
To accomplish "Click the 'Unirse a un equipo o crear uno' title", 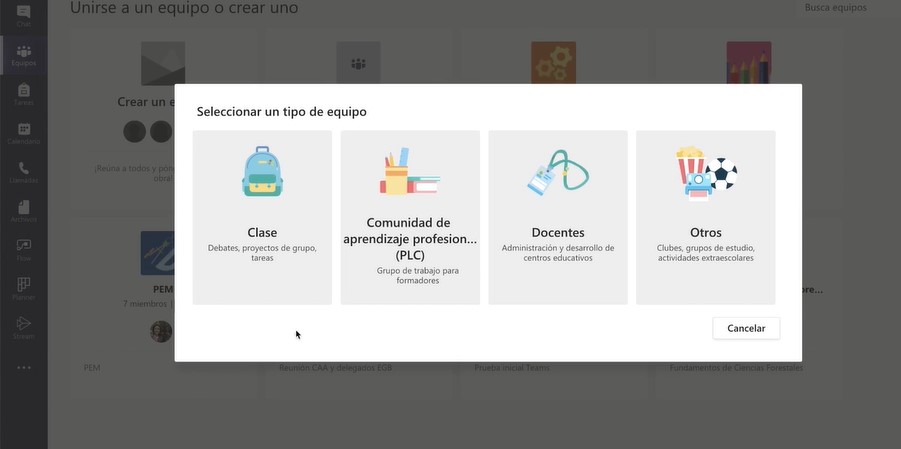I will tap(184, 8).
